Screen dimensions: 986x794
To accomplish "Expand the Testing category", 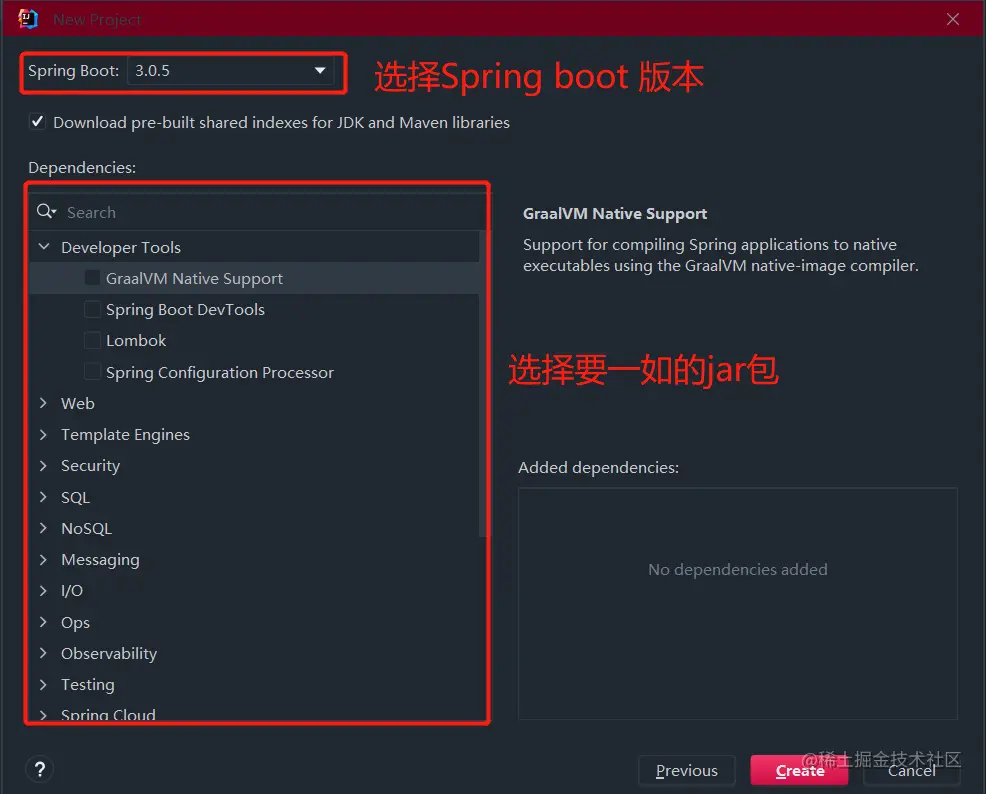I will pyautogui.click(x=43, y=684).
